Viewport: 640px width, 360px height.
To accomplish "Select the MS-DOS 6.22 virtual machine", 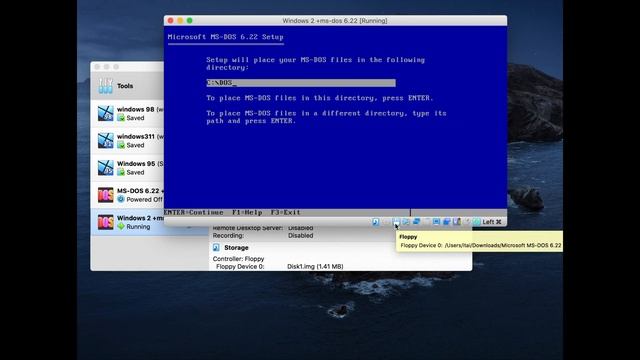I will [x=127, y=195].
